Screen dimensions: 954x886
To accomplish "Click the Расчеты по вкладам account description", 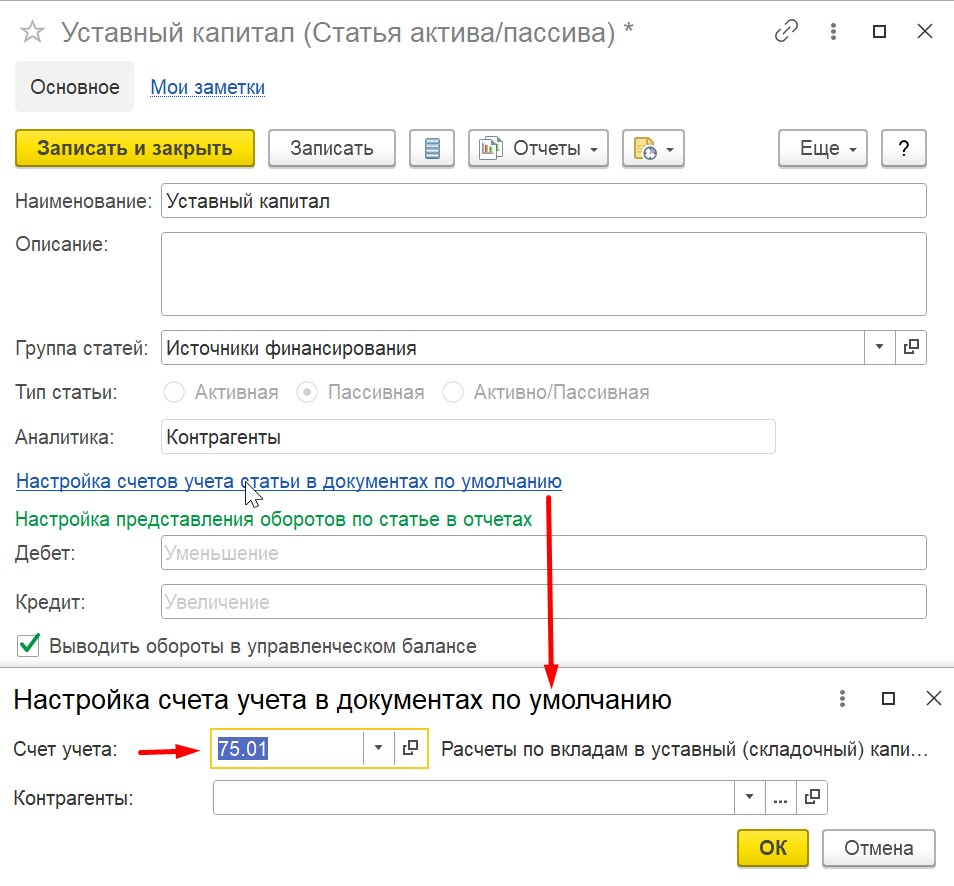I will tap(684, 749).
